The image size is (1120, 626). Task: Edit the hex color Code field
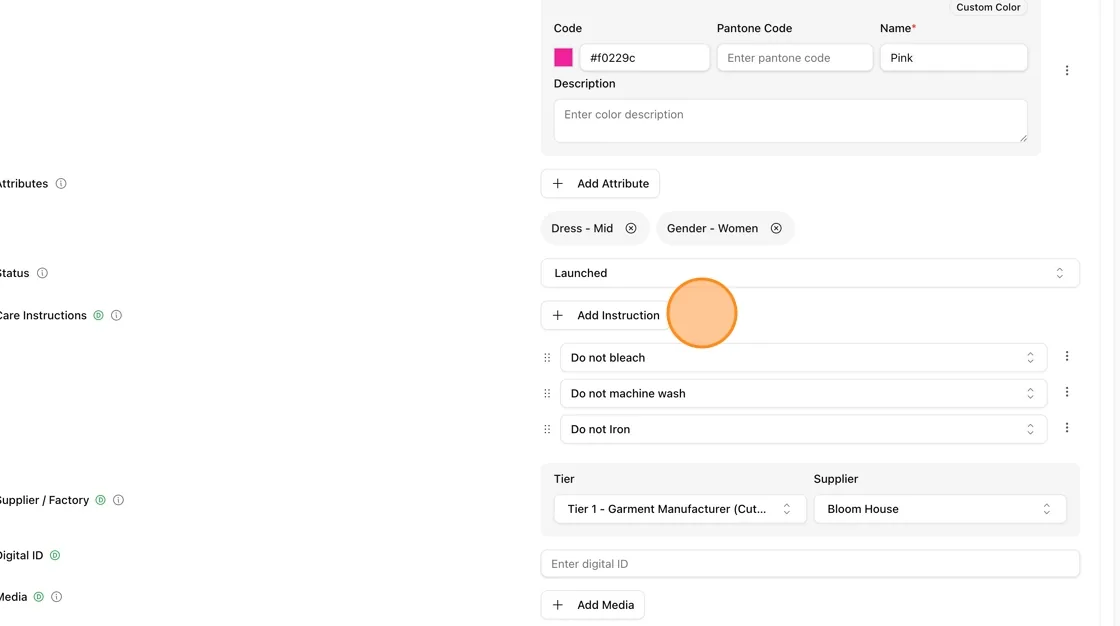point(644,58)
